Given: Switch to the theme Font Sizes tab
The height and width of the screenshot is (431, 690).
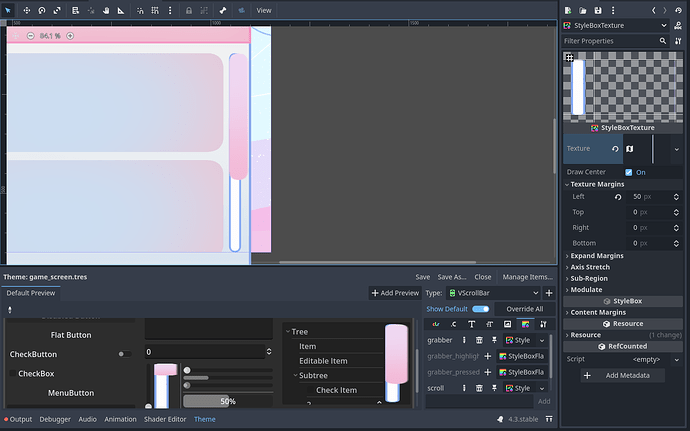Looking at the screenshot, I should tap(489, 324).
